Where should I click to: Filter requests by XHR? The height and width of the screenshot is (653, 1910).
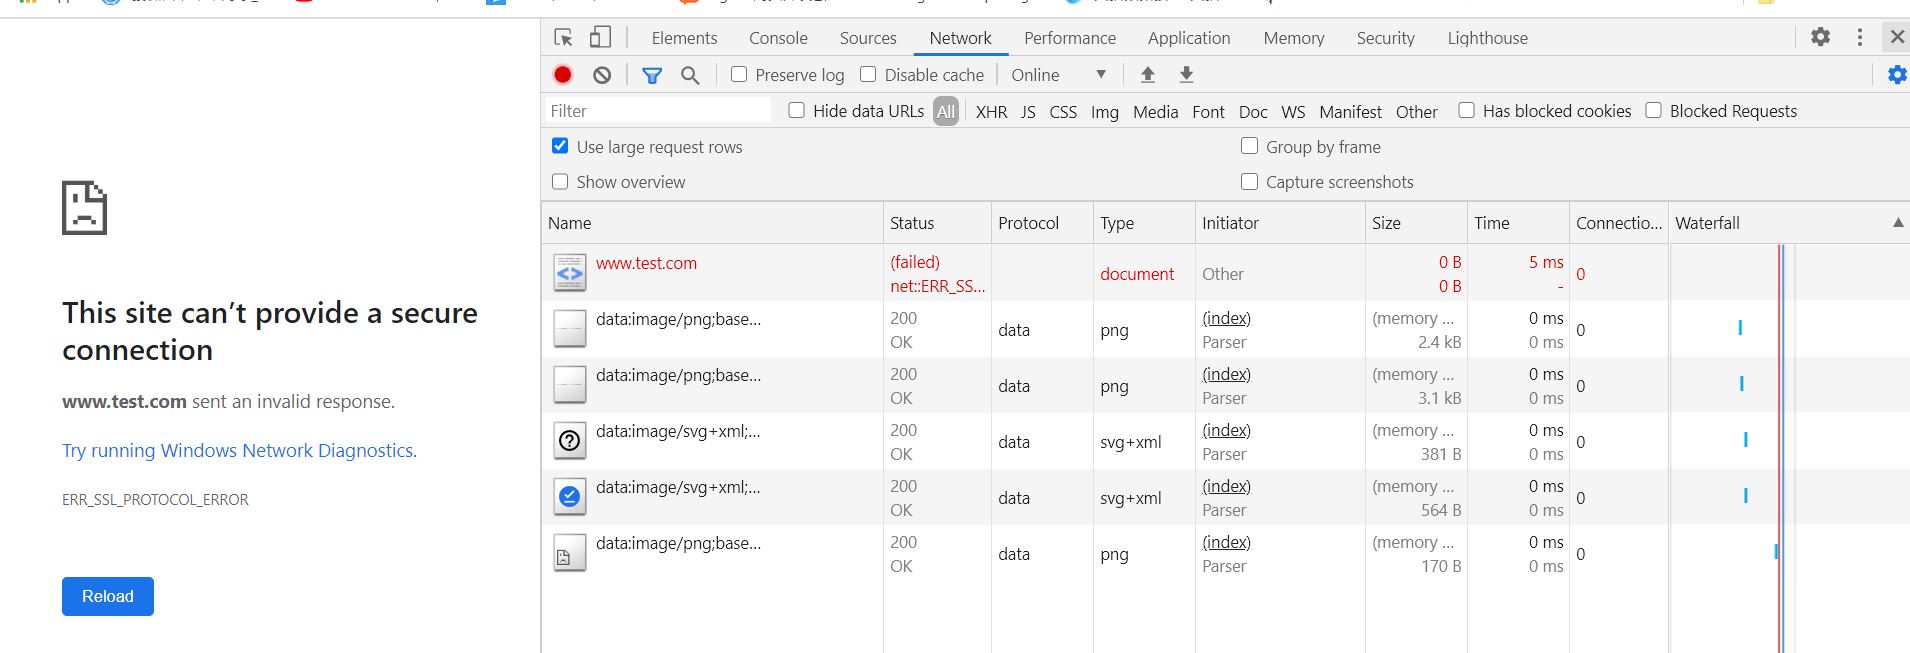point(991,112)
